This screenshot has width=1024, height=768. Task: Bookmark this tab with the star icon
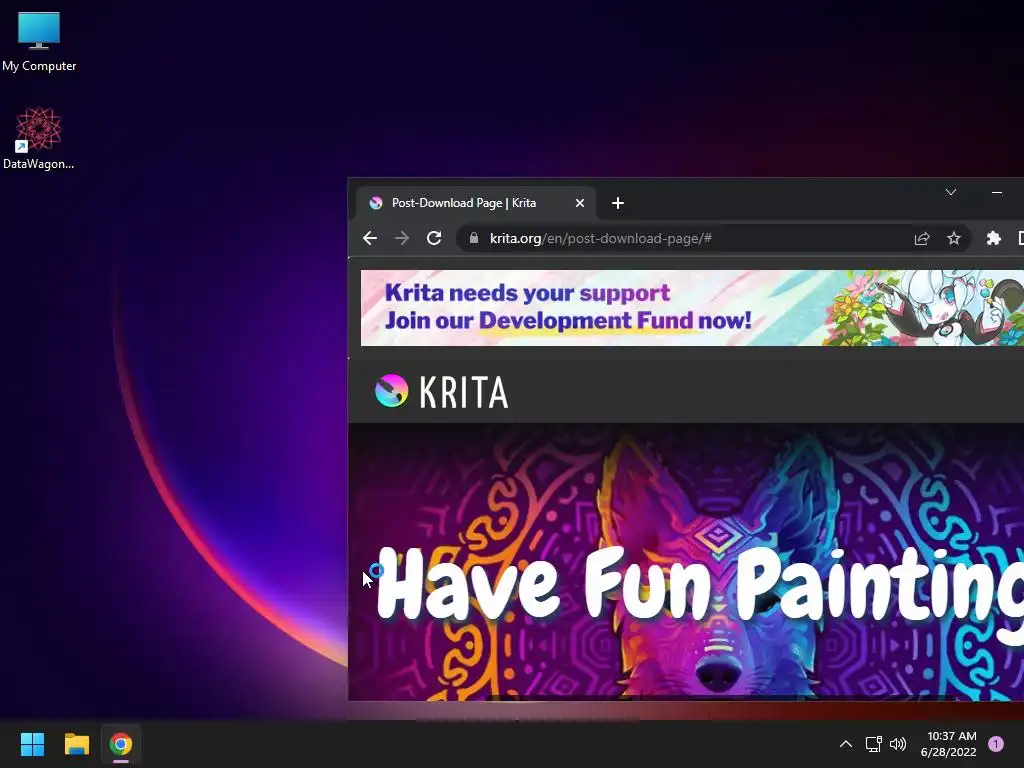pyautogui.click(x=953, y=238)
